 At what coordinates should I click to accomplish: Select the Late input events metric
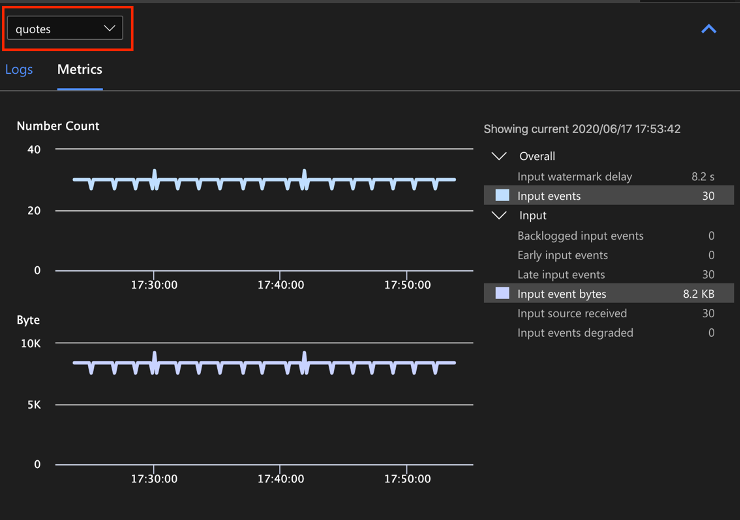click(x=561, y=275)
